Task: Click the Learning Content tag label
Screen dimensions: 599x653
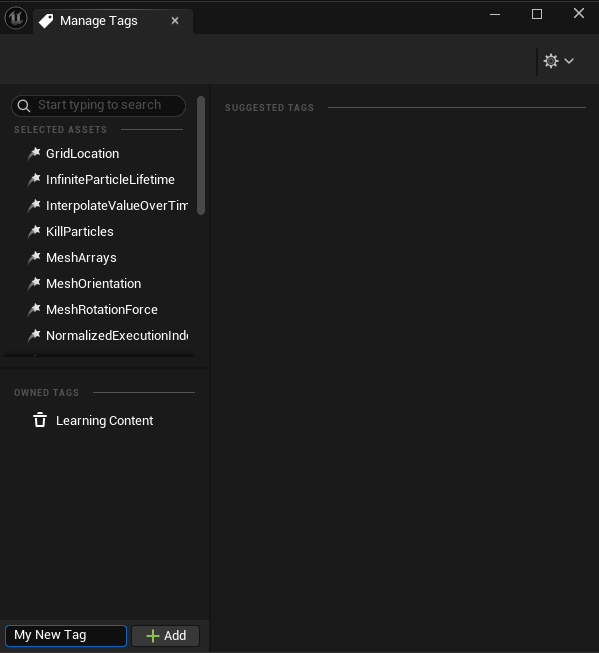Action: pos(105,421)
